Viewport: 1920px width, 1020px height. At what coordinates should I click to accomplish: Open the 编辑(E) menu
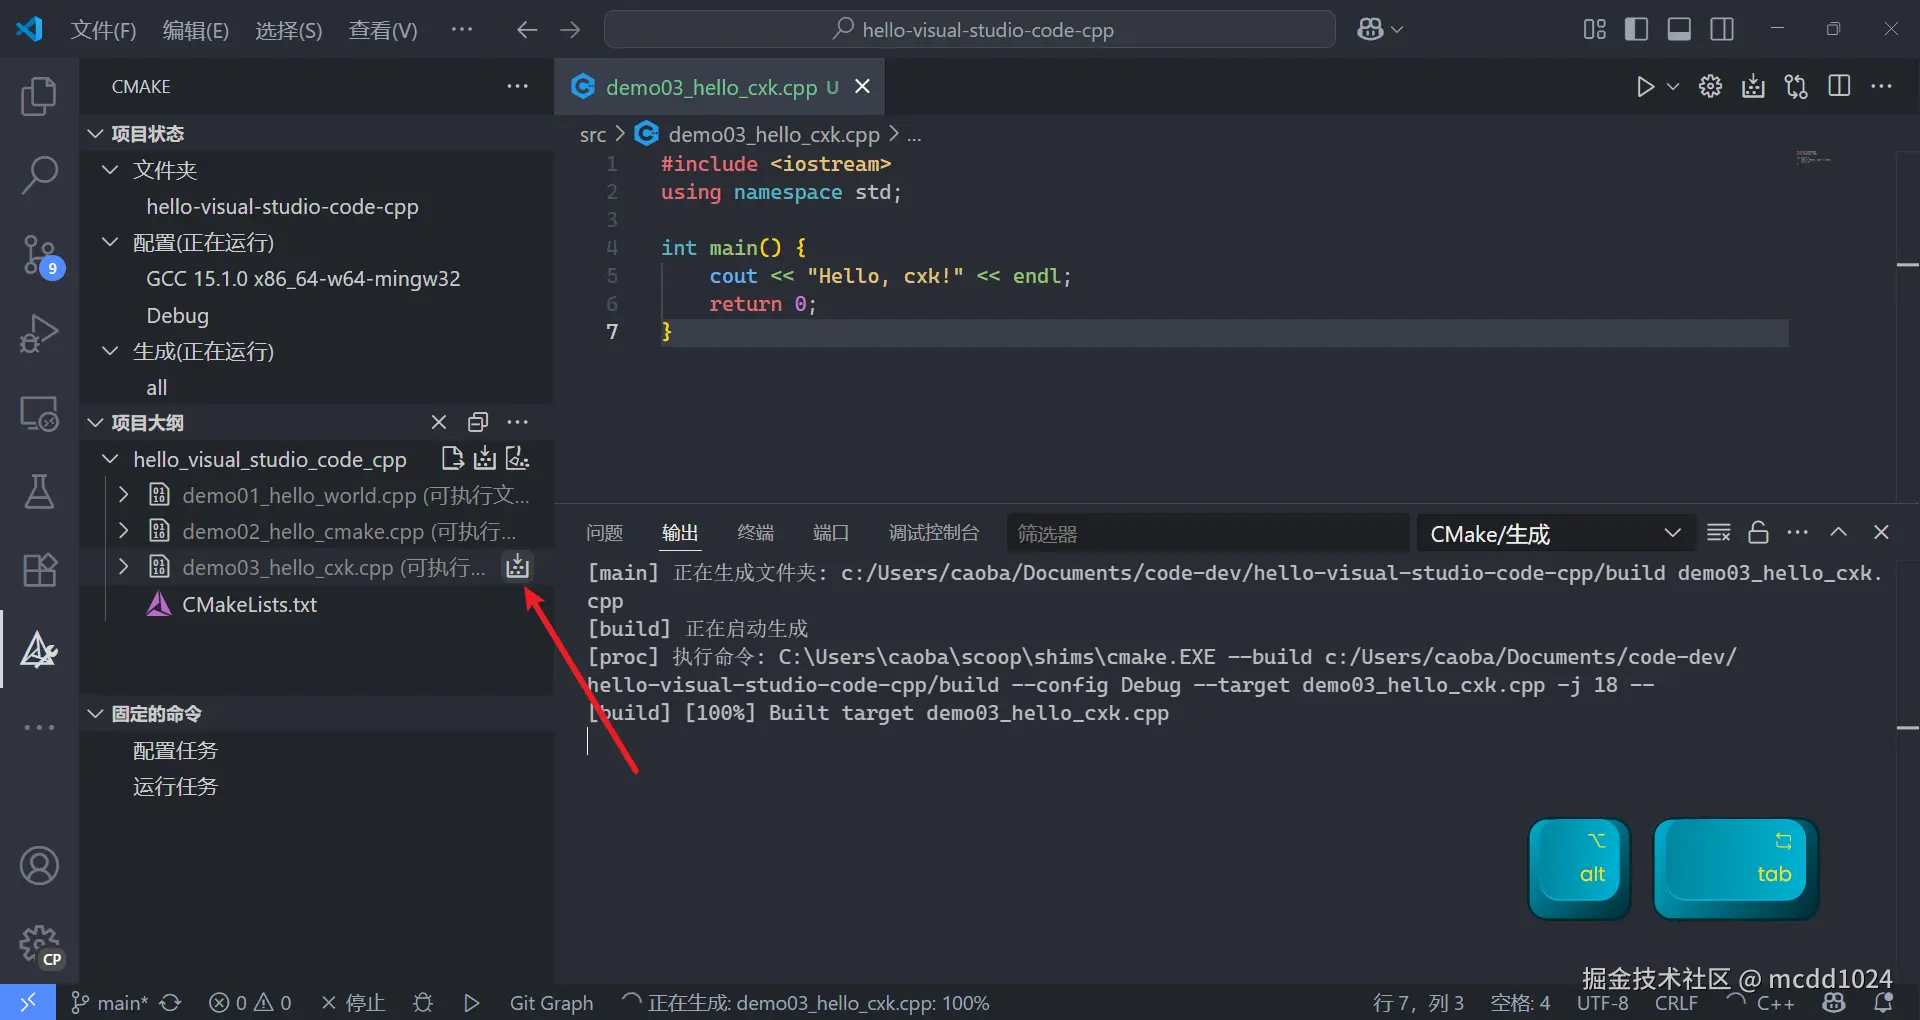pos(196,30)
